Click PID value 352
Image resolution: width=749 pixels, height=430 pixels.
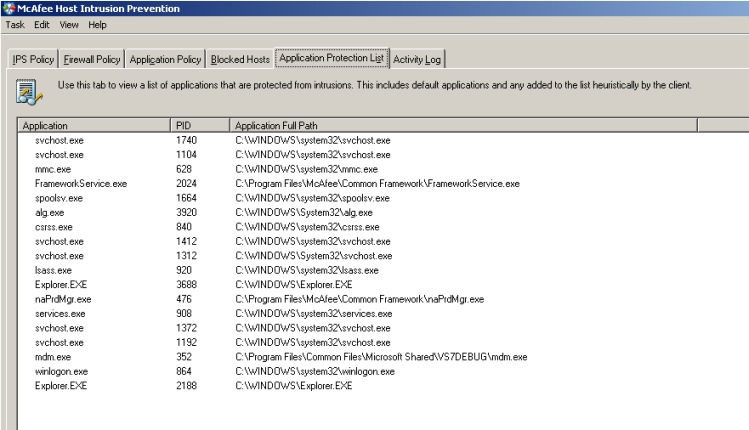pyautogui.click(x=184, y=357)
